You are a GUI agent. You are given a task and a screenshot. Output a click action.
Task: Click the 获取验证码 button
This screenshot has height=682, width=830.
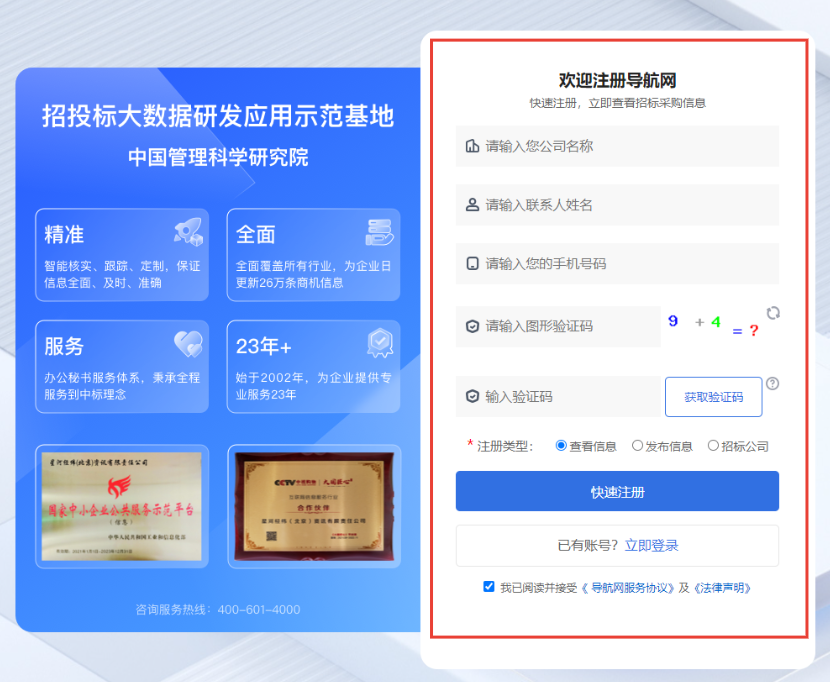click(x=713, y=397)
